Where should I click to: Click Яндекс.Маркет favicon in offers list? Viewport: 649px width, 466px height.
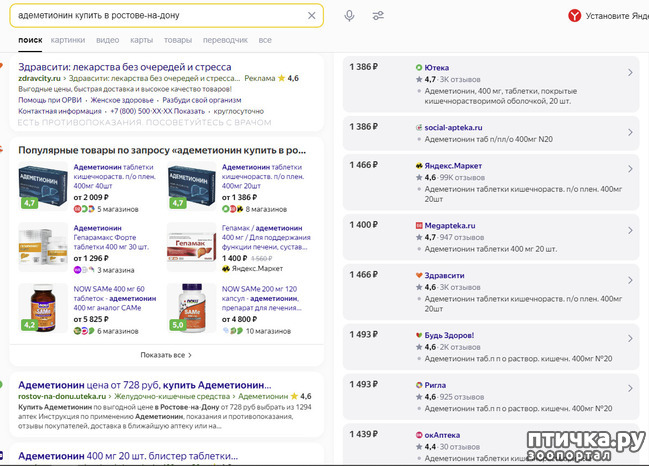pyautogui.click(x=419, y=166)
